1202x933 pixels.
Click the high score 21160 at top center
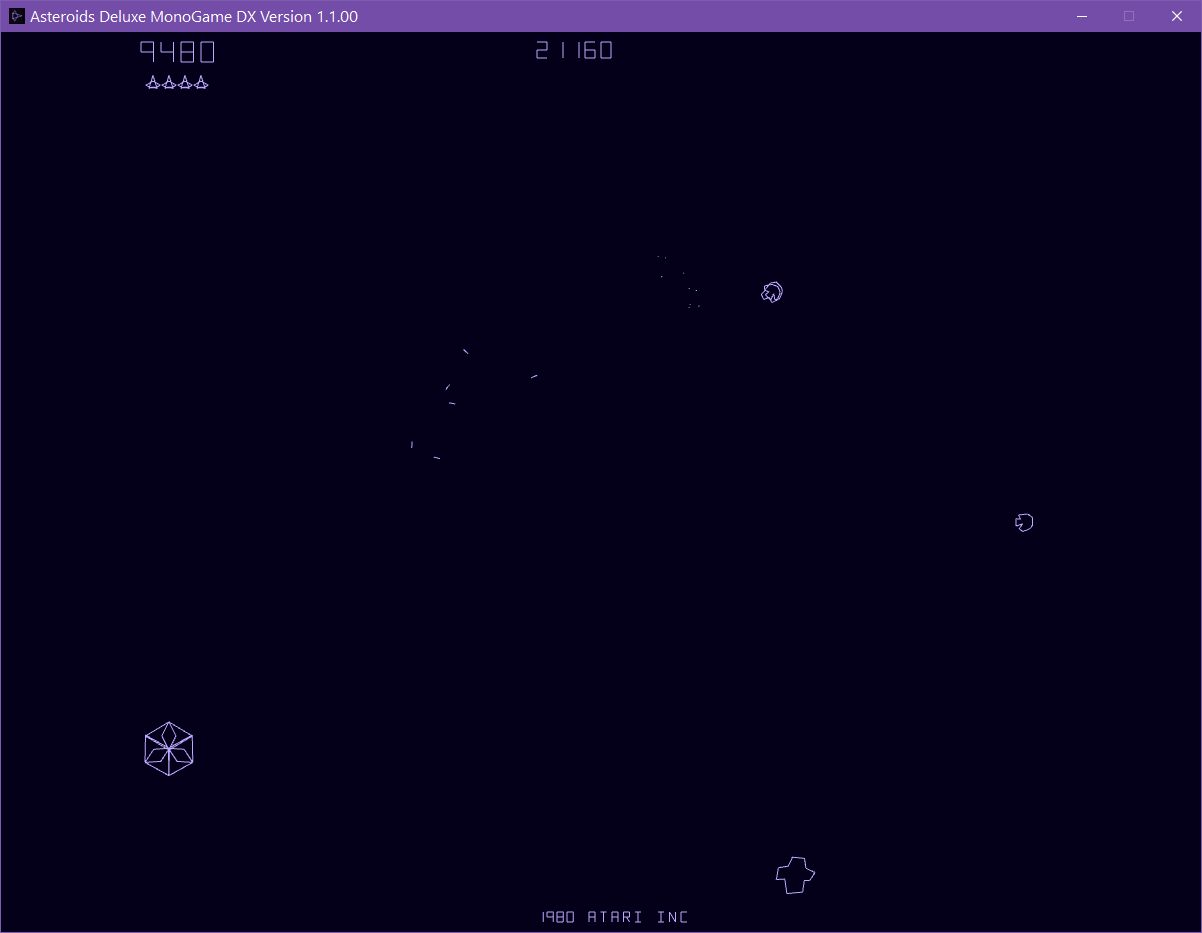573,50
